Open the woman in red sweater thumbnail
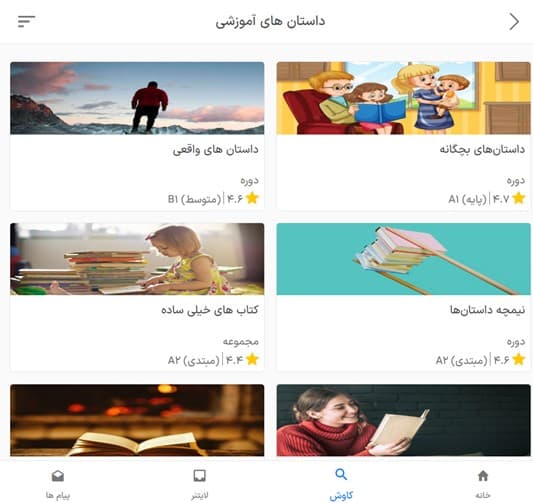The height and width of the screenshot is (503, 533). point(403,420)
